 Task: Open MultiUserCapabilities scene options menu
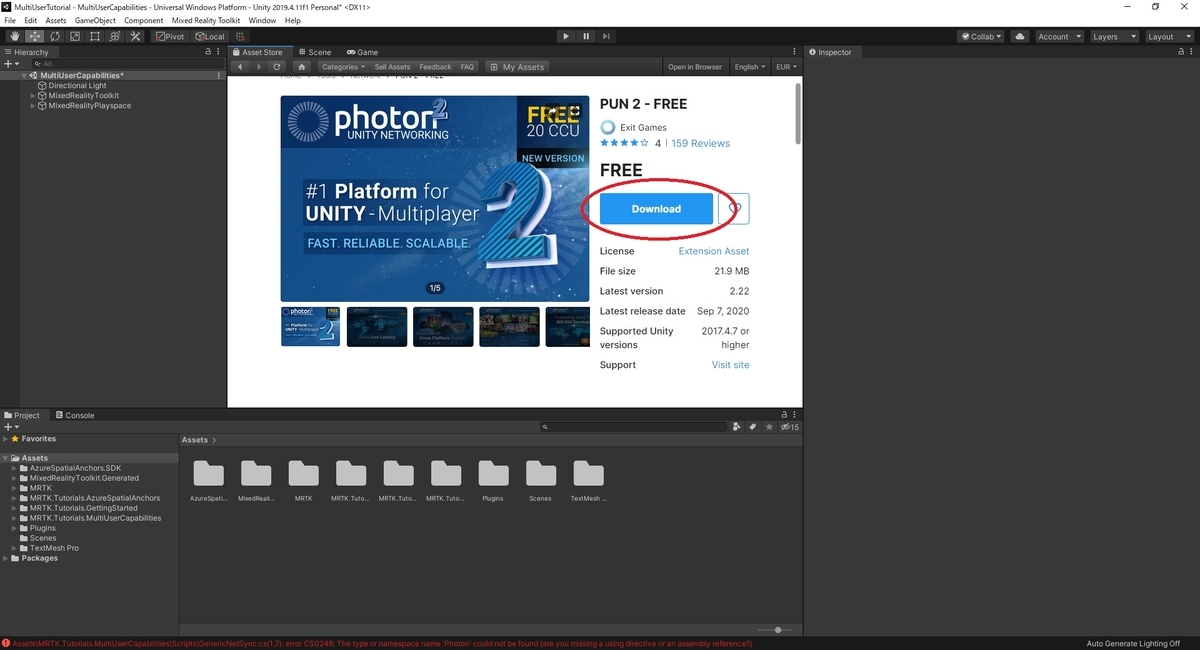coord(219,76)
